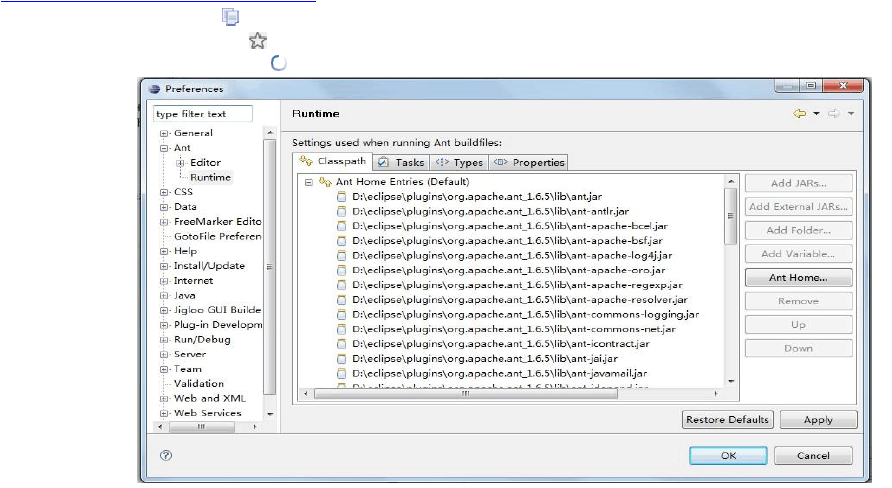Select the ant-commons-net.jar classpath entry
Image resolution: width=892 pixels, height=488 pixels.
(x=514, y=329)
